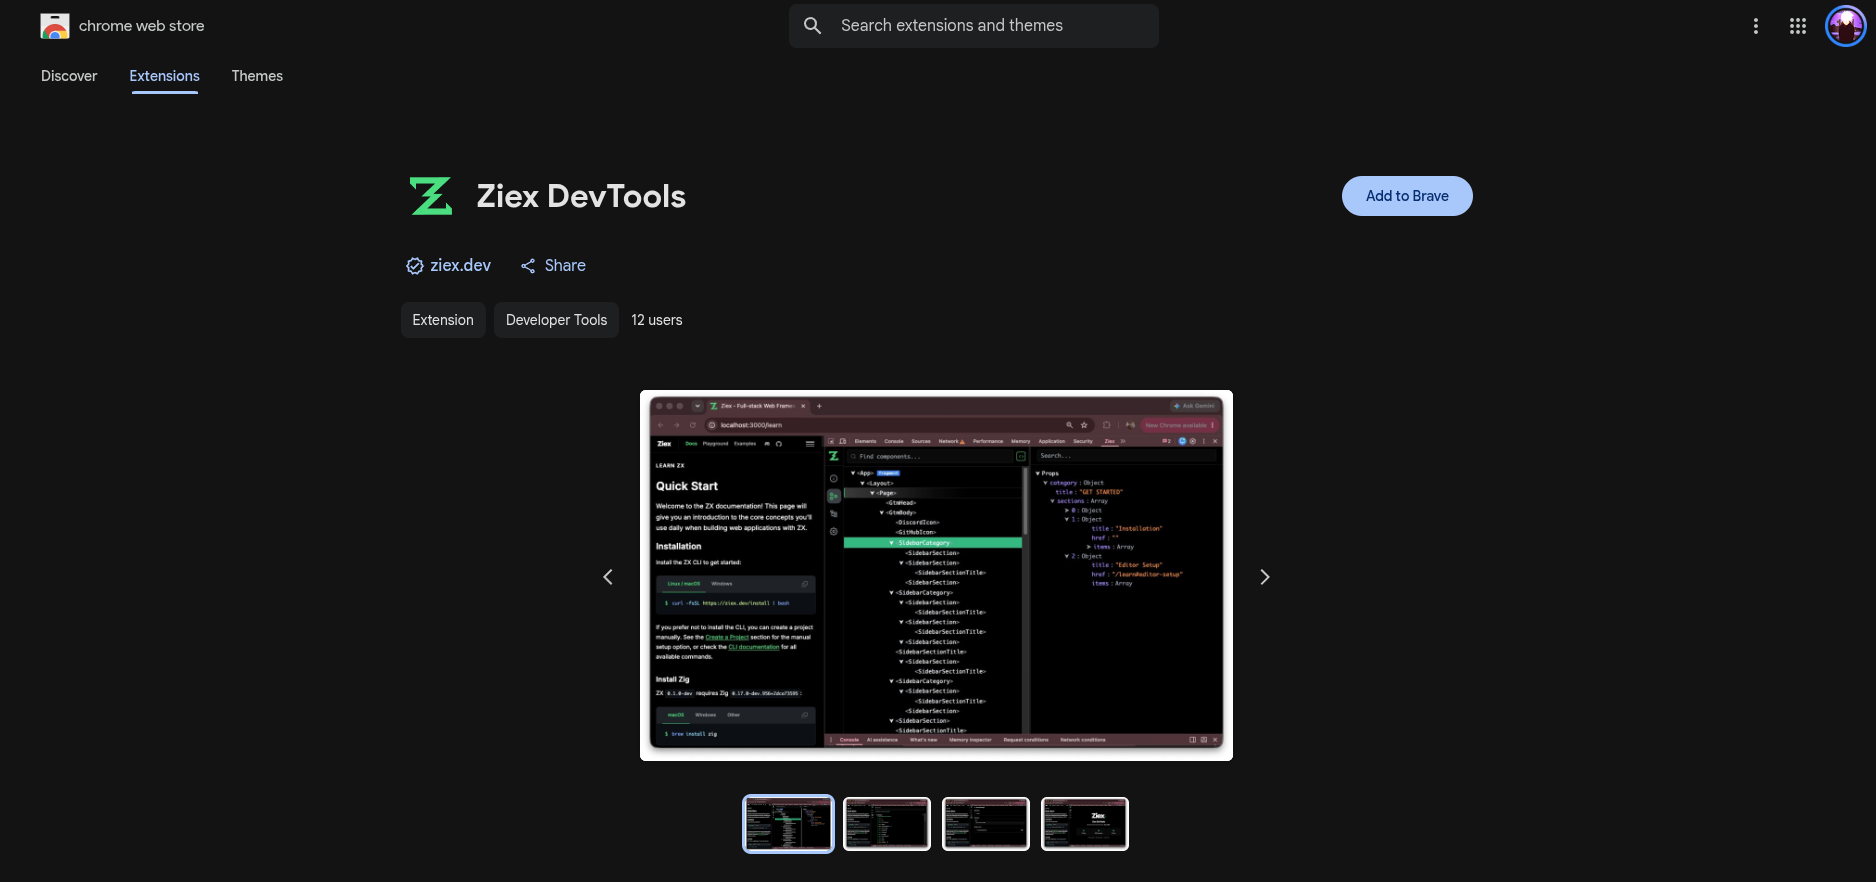Switch to the Themes tab

pyautogui.click(x=257, y=76)
